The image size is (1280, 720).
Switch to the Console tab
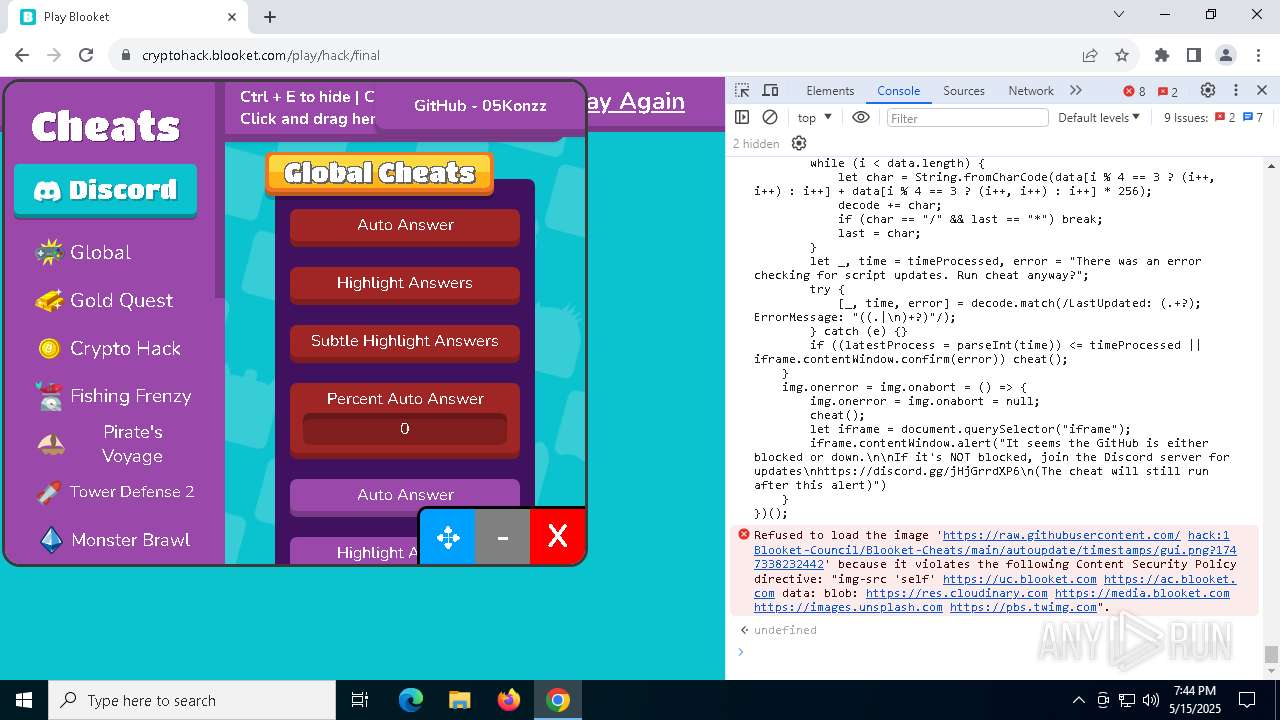point(898,90)
